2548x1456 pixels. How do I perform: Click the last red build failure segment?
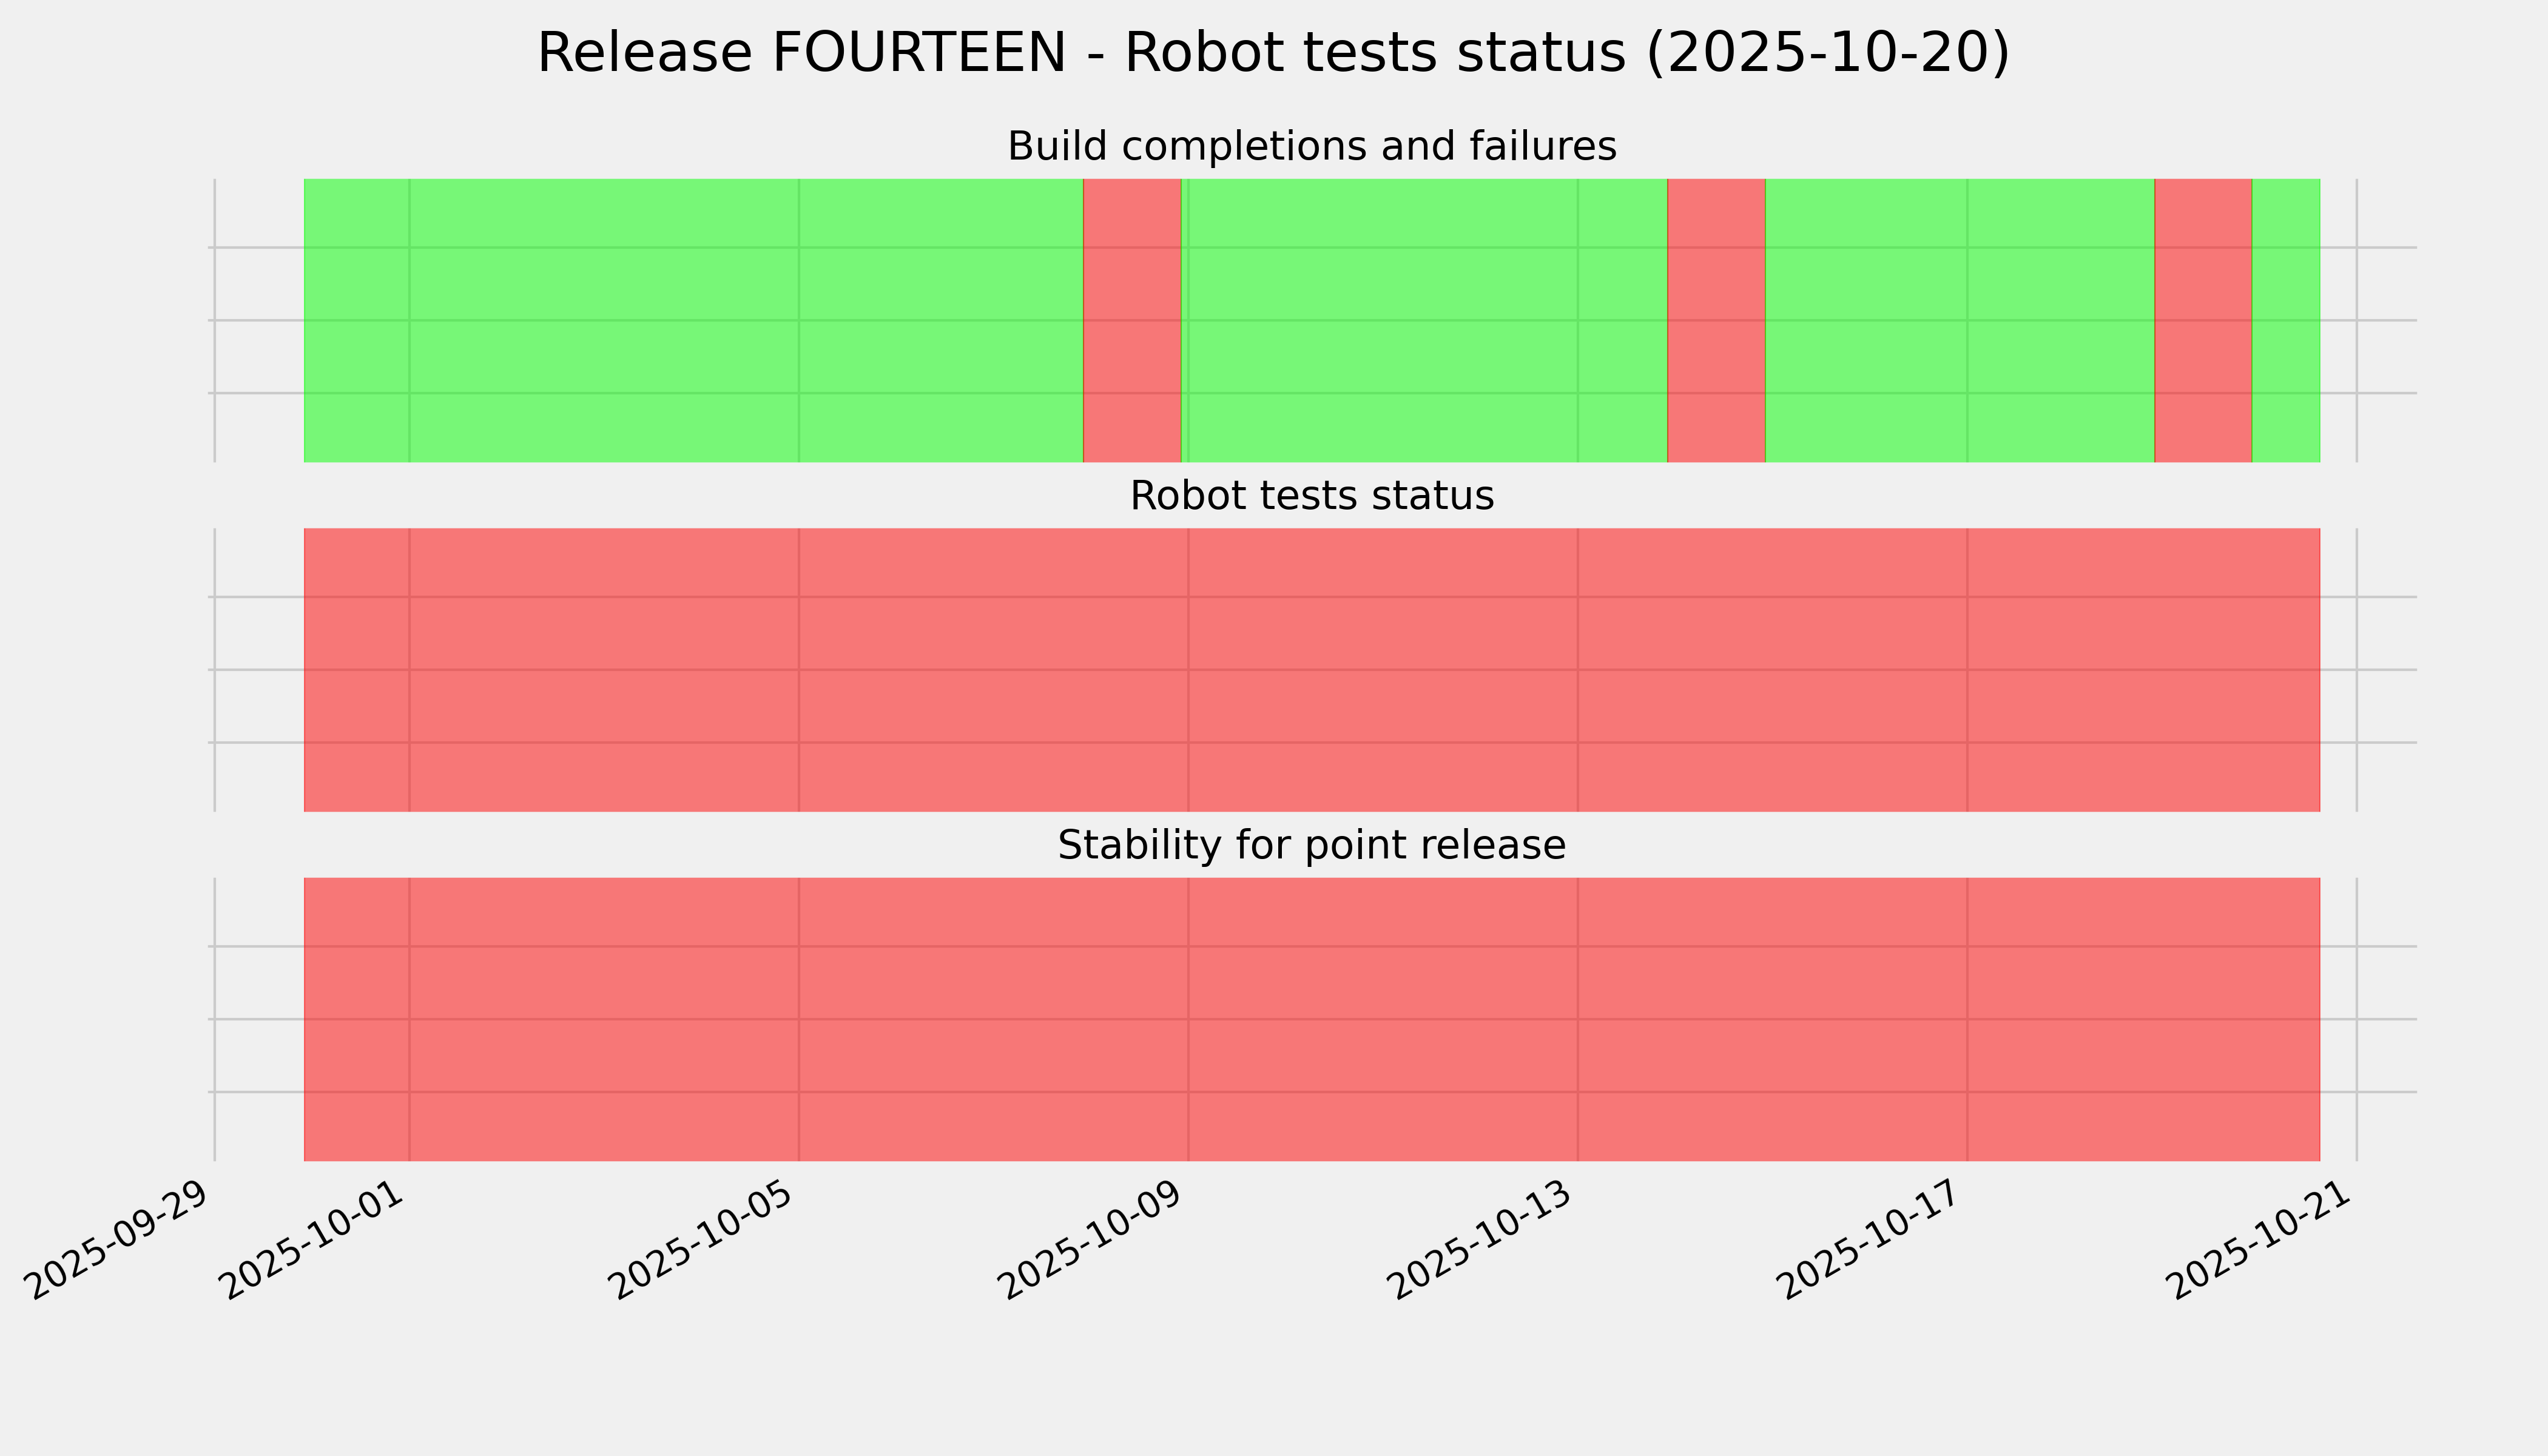(x=2202, y=320)
